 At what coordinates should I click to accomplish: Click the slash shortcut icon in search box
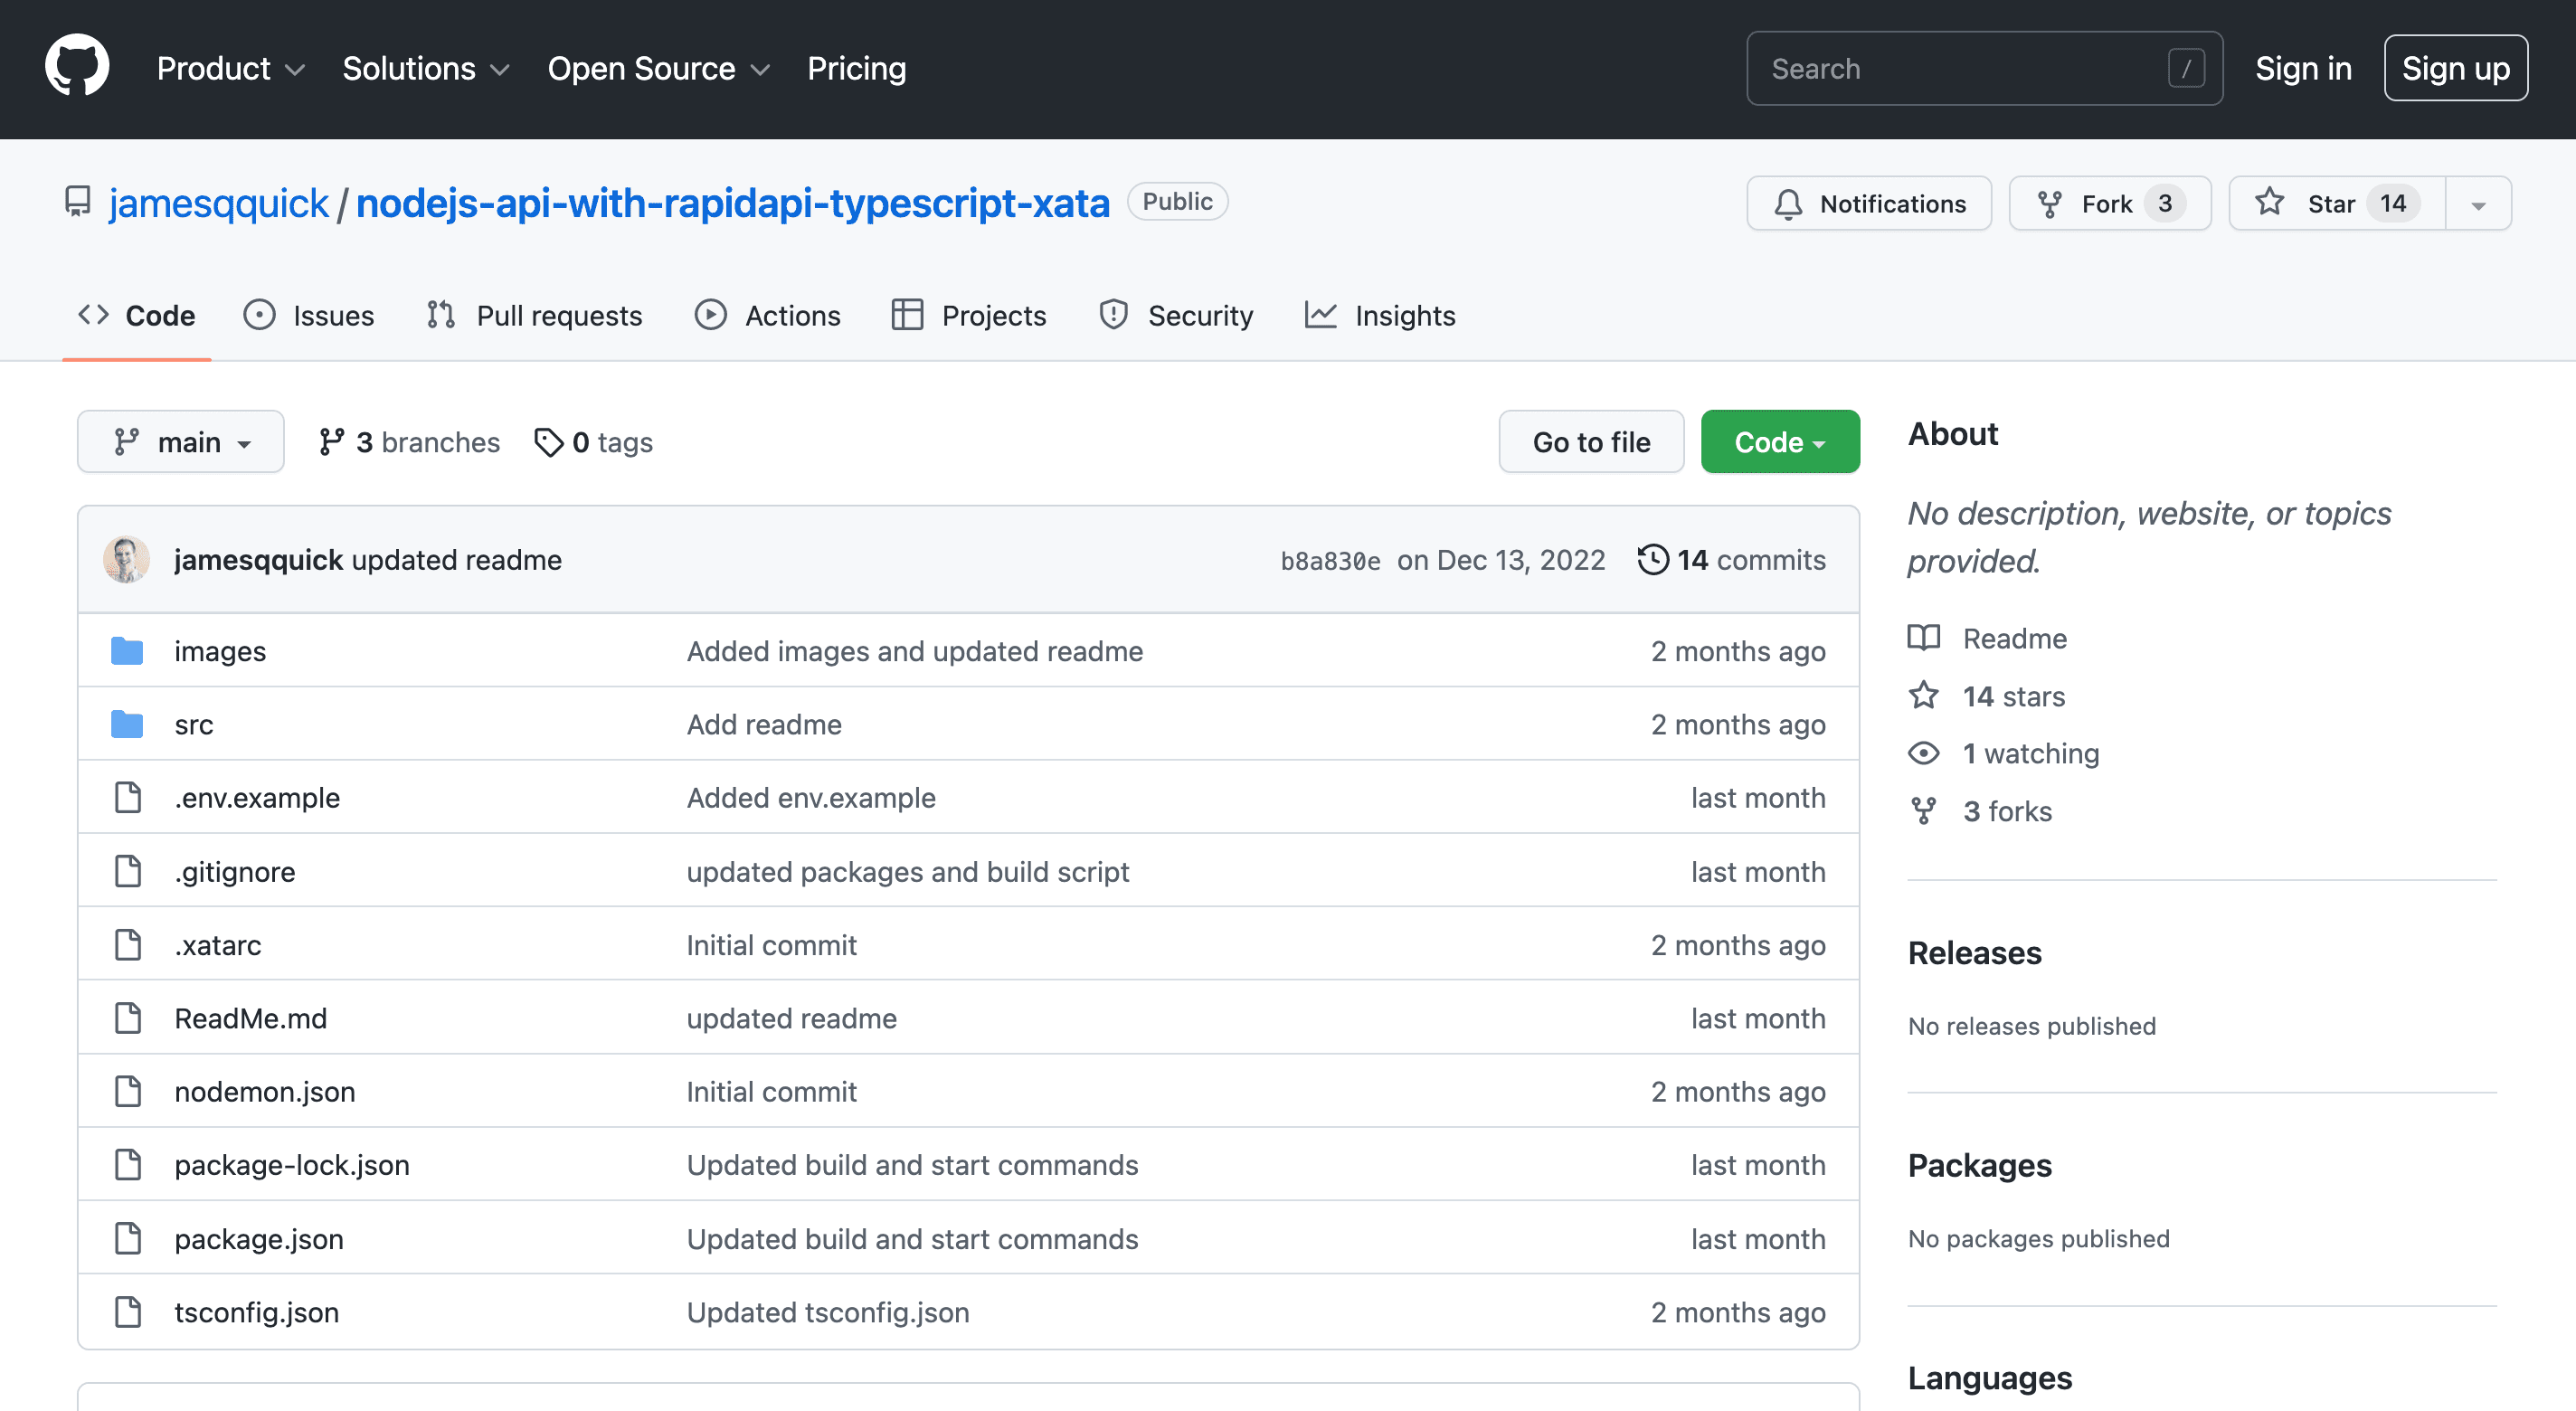(2186, 68)
